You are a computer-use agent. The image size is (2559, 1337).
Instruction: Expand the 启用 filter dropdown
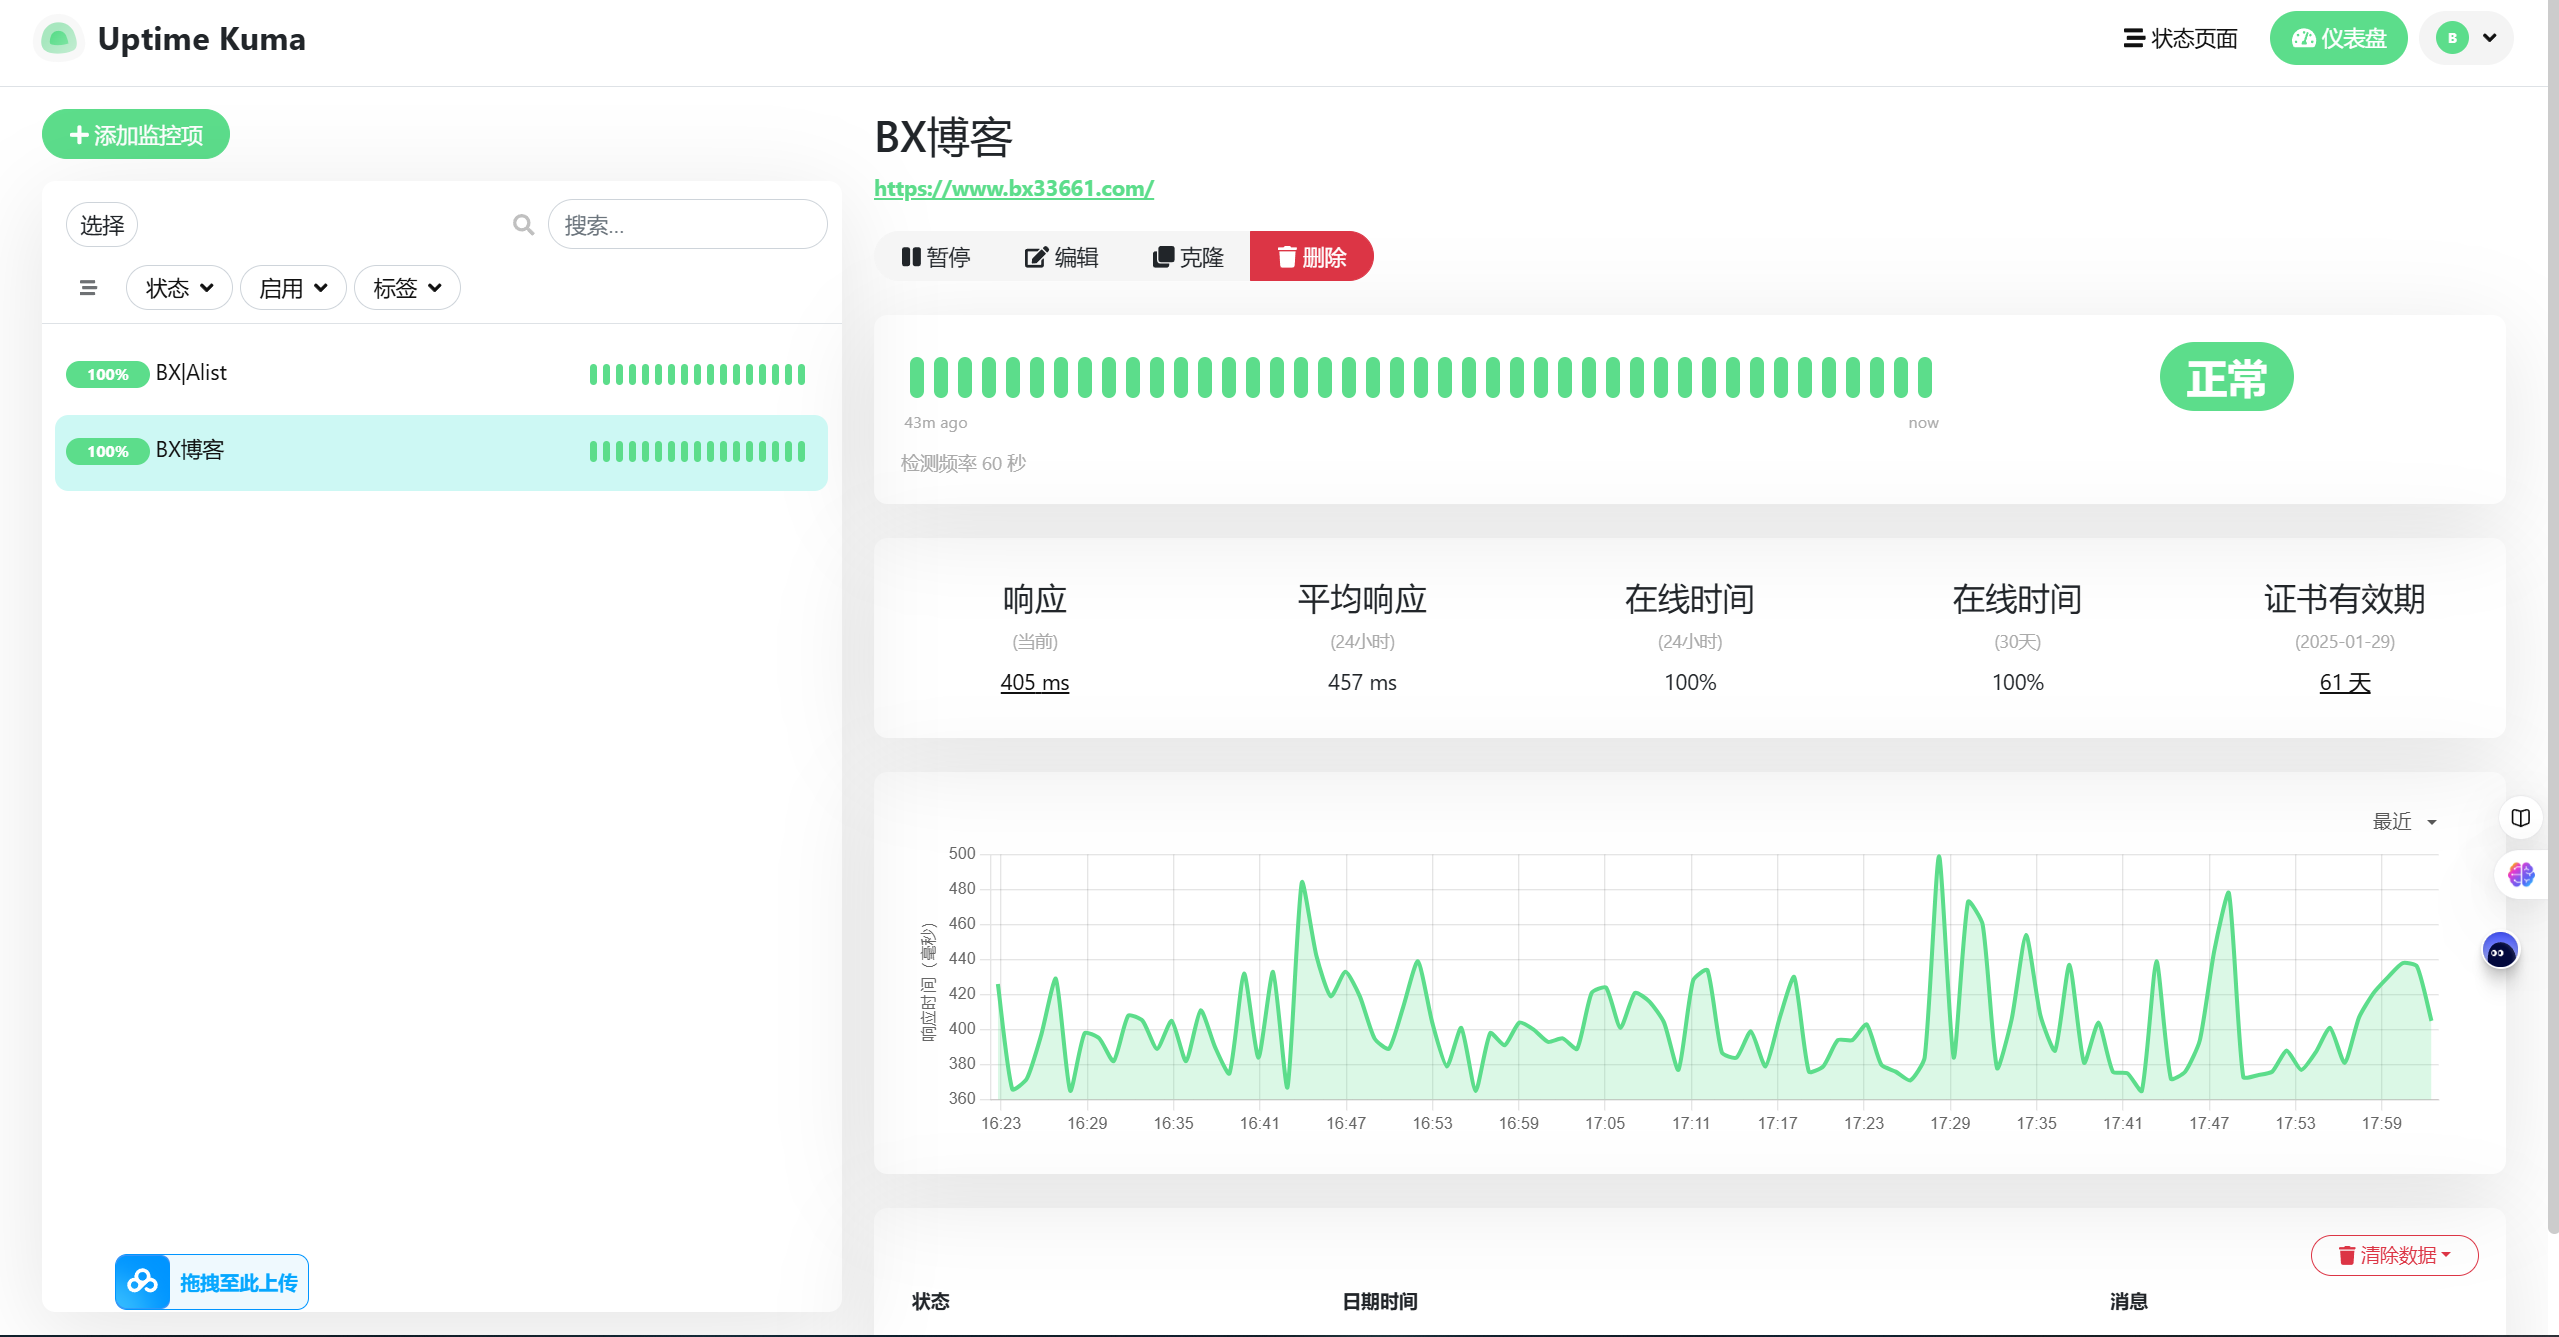click(x=293, y=288)
